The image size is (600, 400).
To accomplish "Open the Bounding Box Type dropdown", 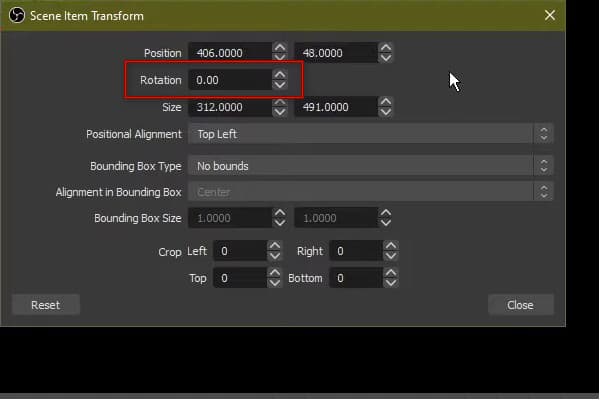I will tap(370, 166).
